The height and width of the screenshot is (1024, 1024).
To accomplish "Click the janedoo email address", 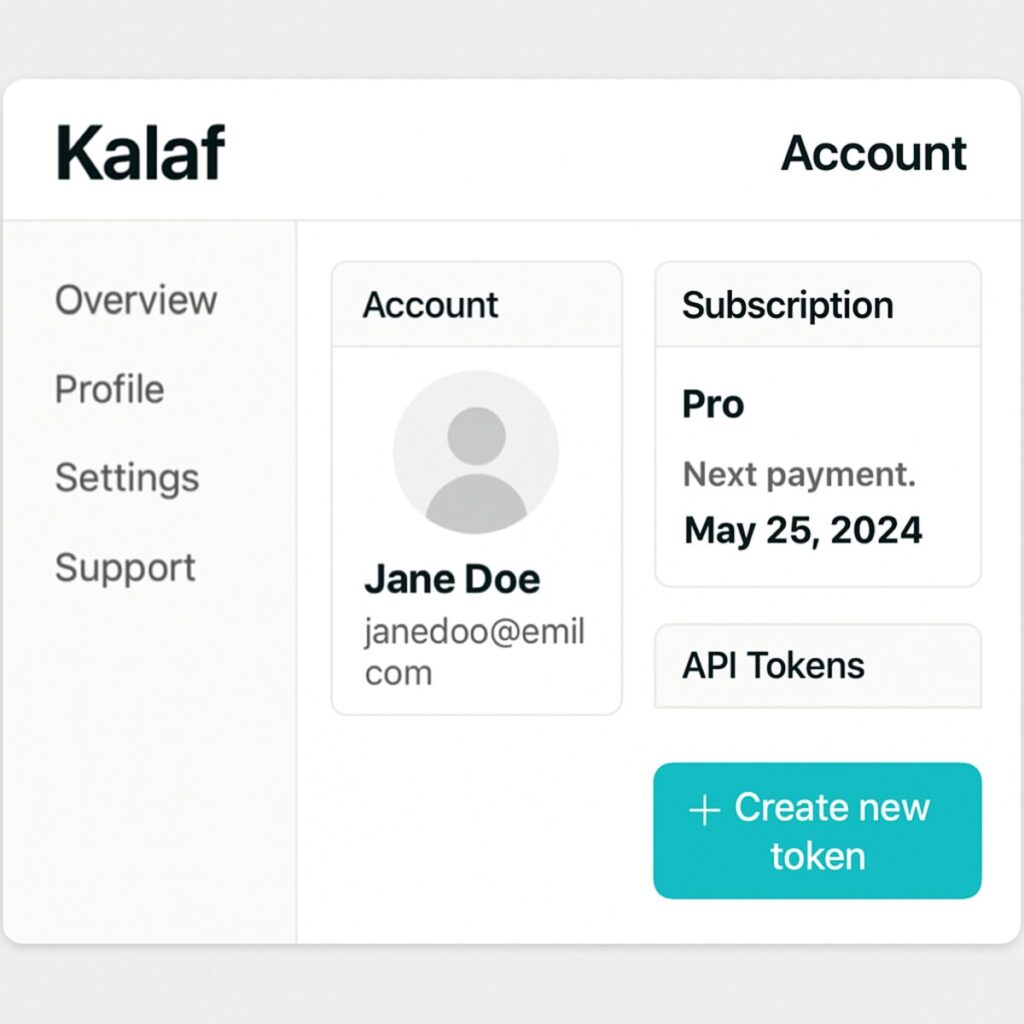I will coord(474,651).
